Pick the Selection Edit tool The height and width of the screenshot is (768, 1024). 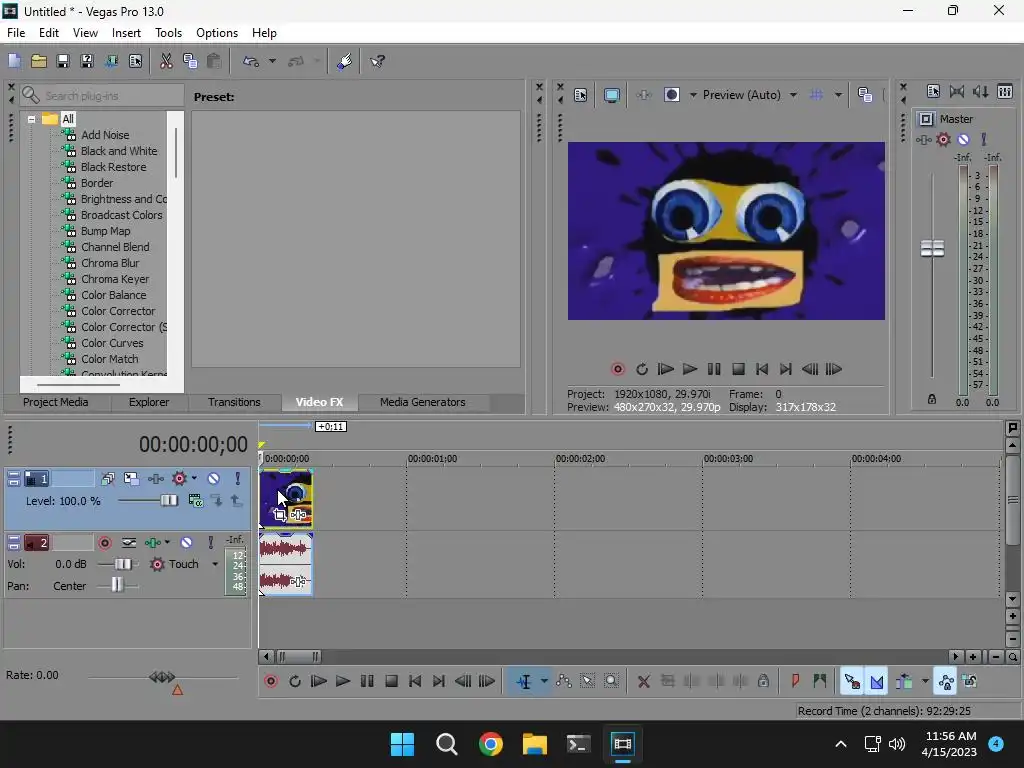pyautogui.click(x=588, y=682)
